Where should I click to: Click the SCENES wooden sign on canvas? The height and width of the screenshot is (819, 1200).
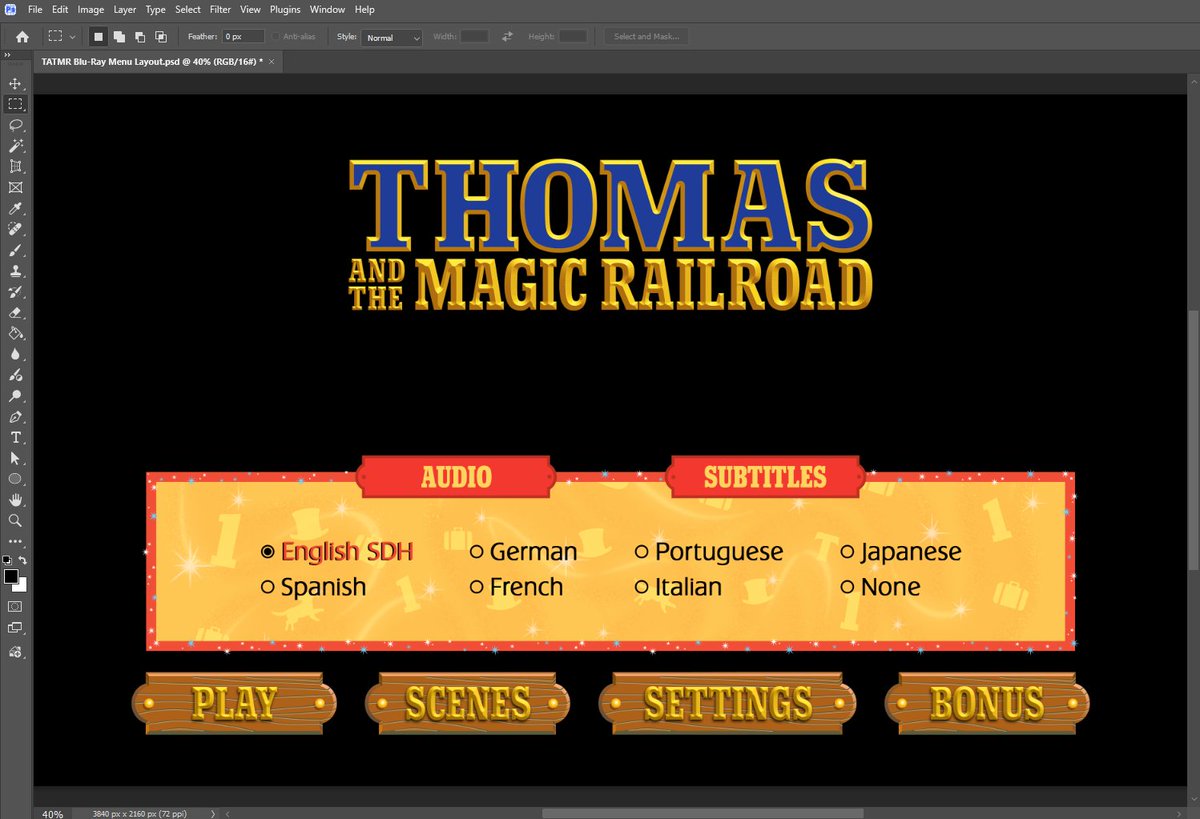coord(467,703)
